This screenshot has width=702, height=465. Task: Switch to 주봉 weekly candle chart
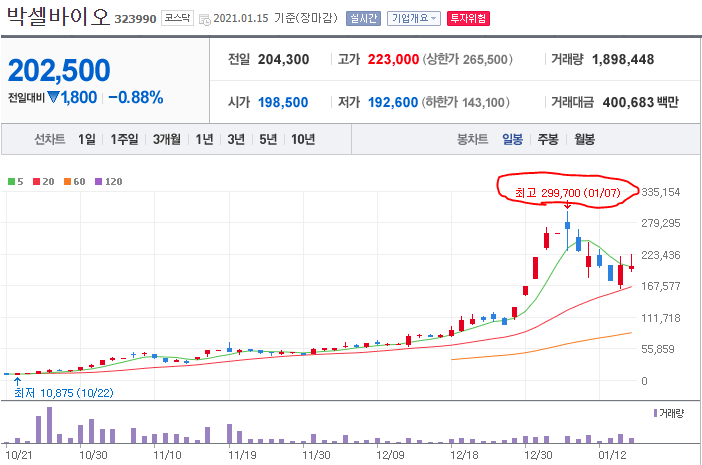click(548, 139)
